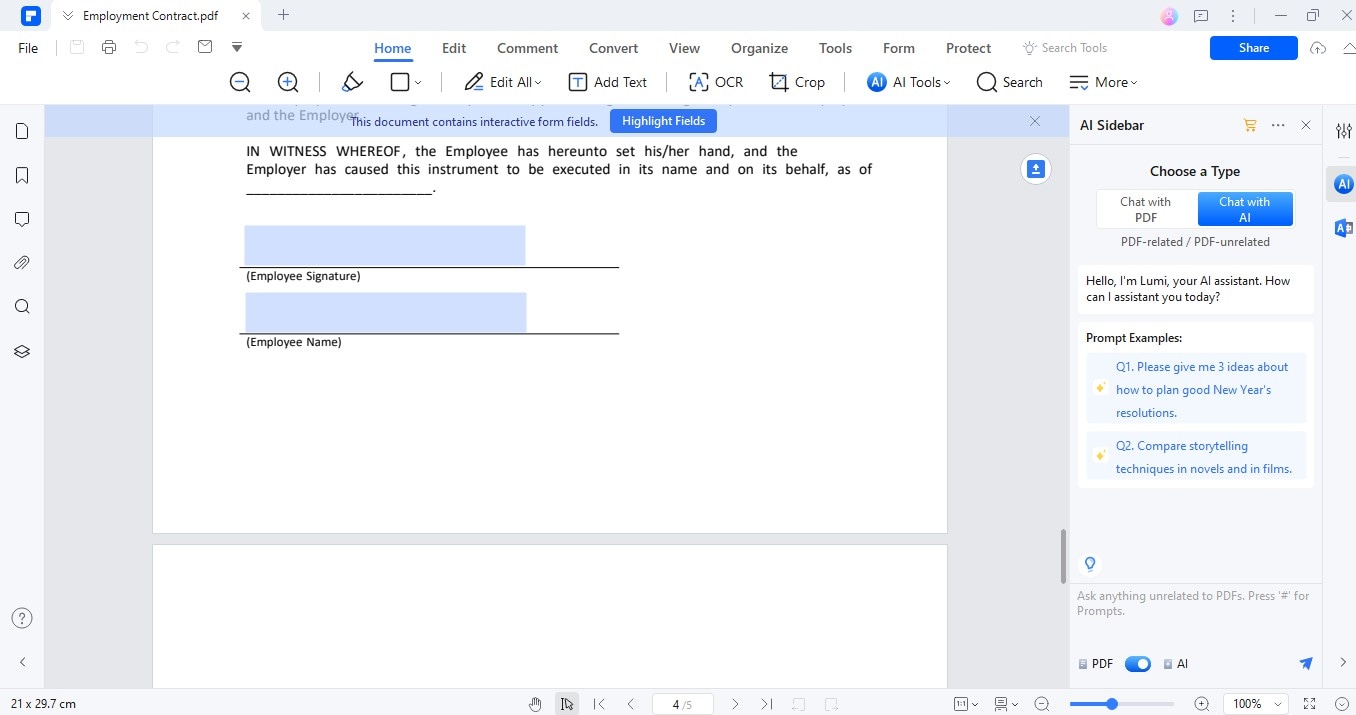
Task: Choose the storytelling techniques prompt example
Action: (1196, 457)
